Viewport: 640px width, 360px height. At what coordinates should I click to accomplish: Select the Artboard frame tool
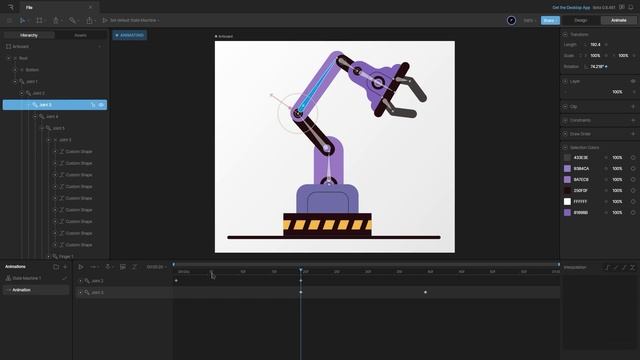click(x=39, y=20)
